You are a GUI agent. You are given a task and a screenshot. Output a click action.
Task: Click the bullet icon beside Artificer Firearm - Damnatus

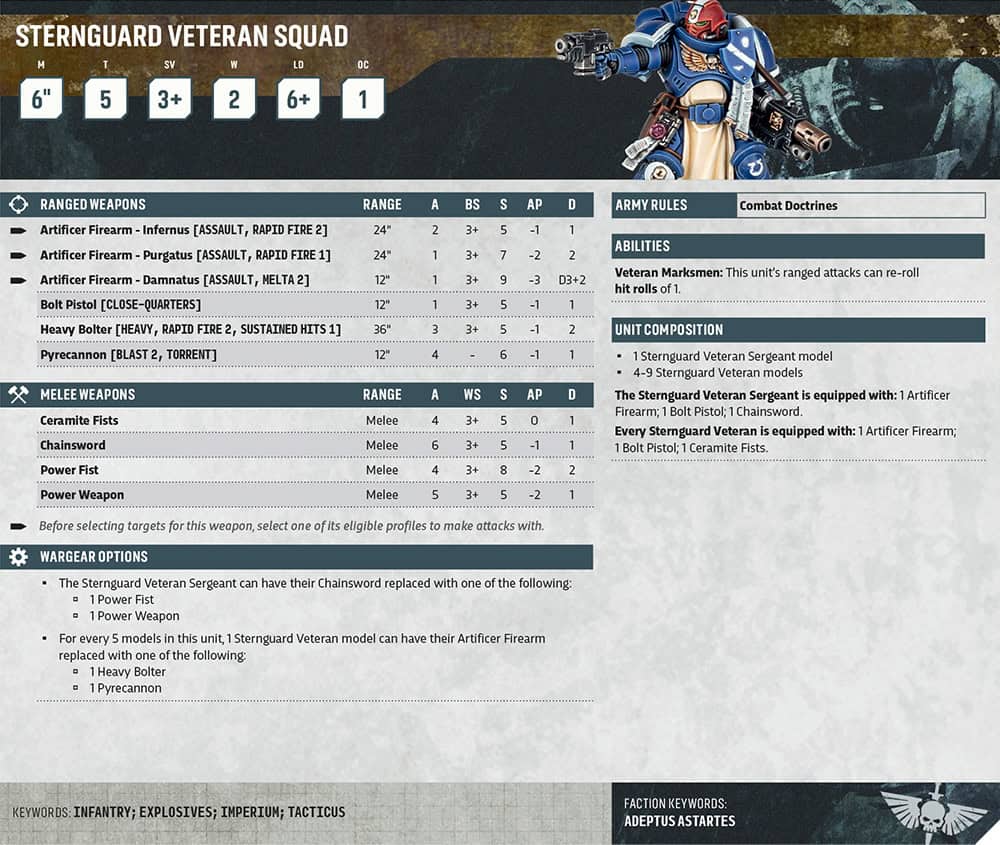coord(18,280)
